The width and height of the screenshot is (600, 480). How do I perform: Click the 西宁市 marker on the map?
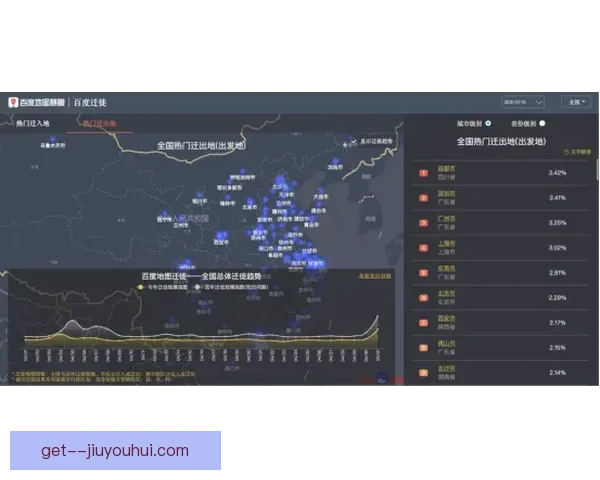(x=165, y=214)
